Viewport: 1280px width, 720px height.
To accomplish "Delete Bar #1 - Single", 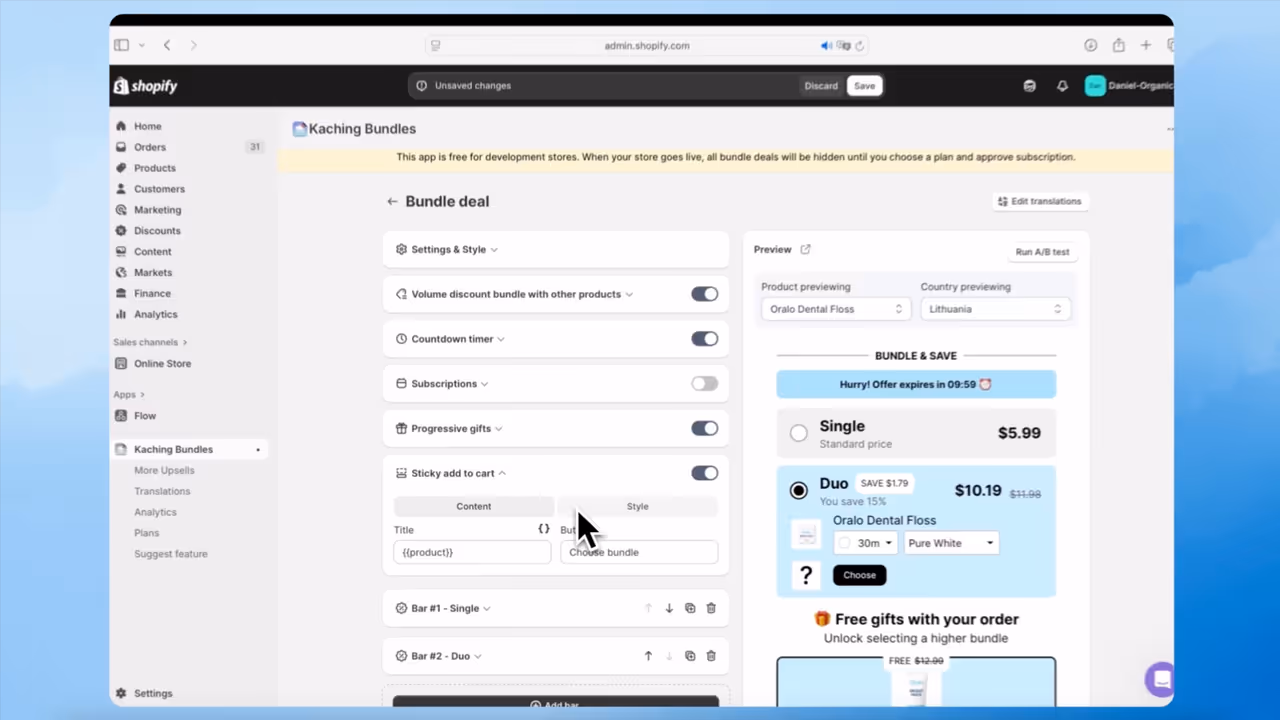I will pos(711,608).
